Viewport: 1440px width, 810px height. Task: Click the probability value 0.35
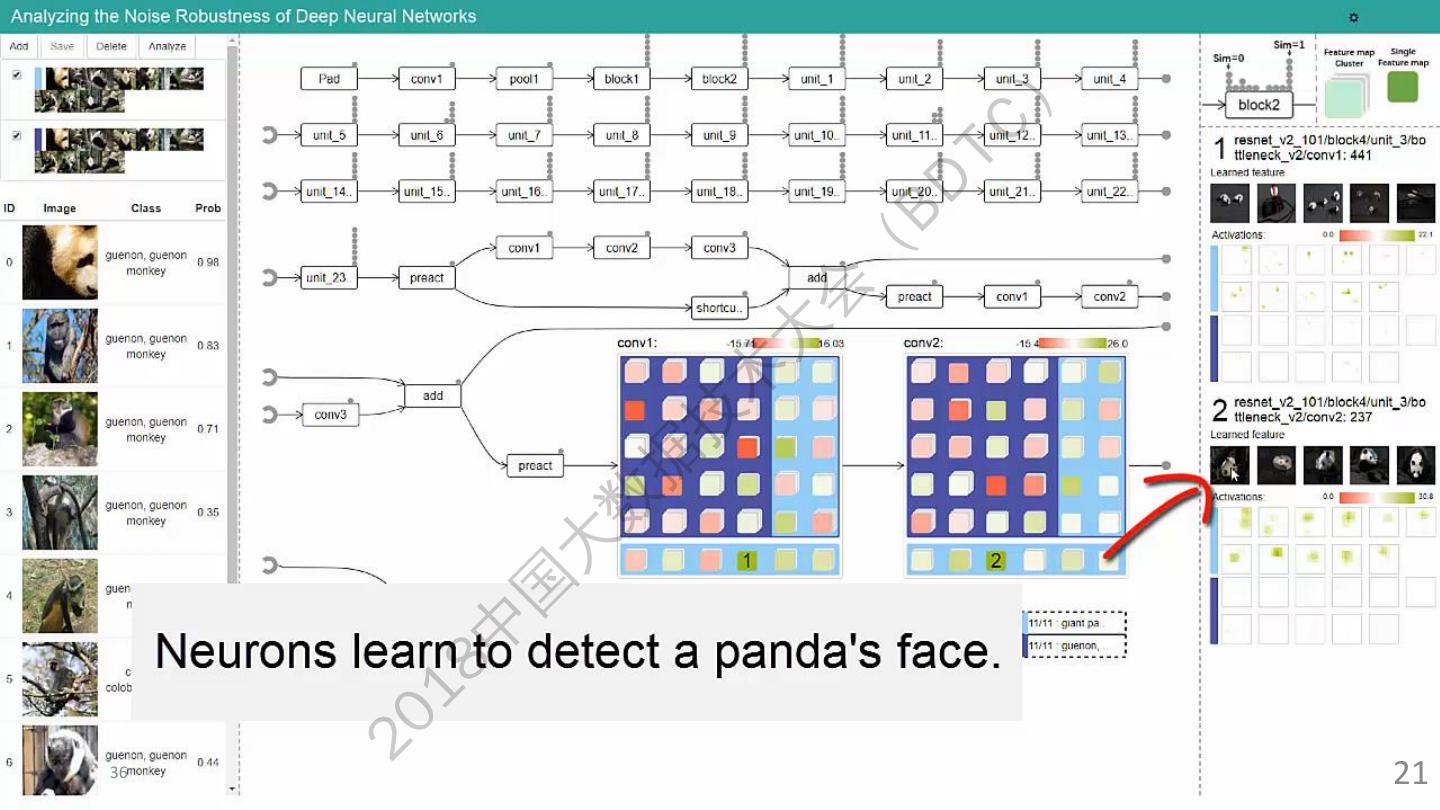(208, 512)
